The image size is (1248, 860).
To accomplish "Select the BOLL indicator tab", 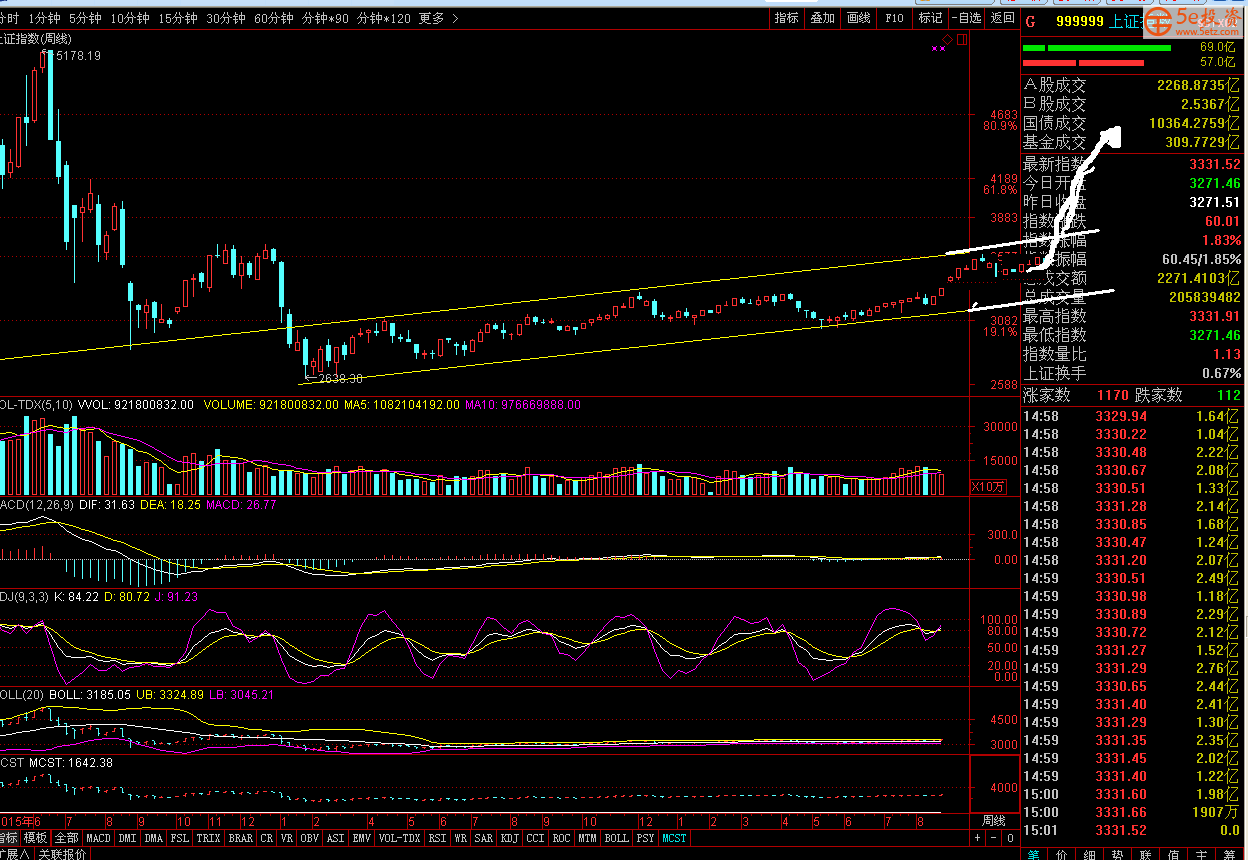I will (x=618, y=838).
